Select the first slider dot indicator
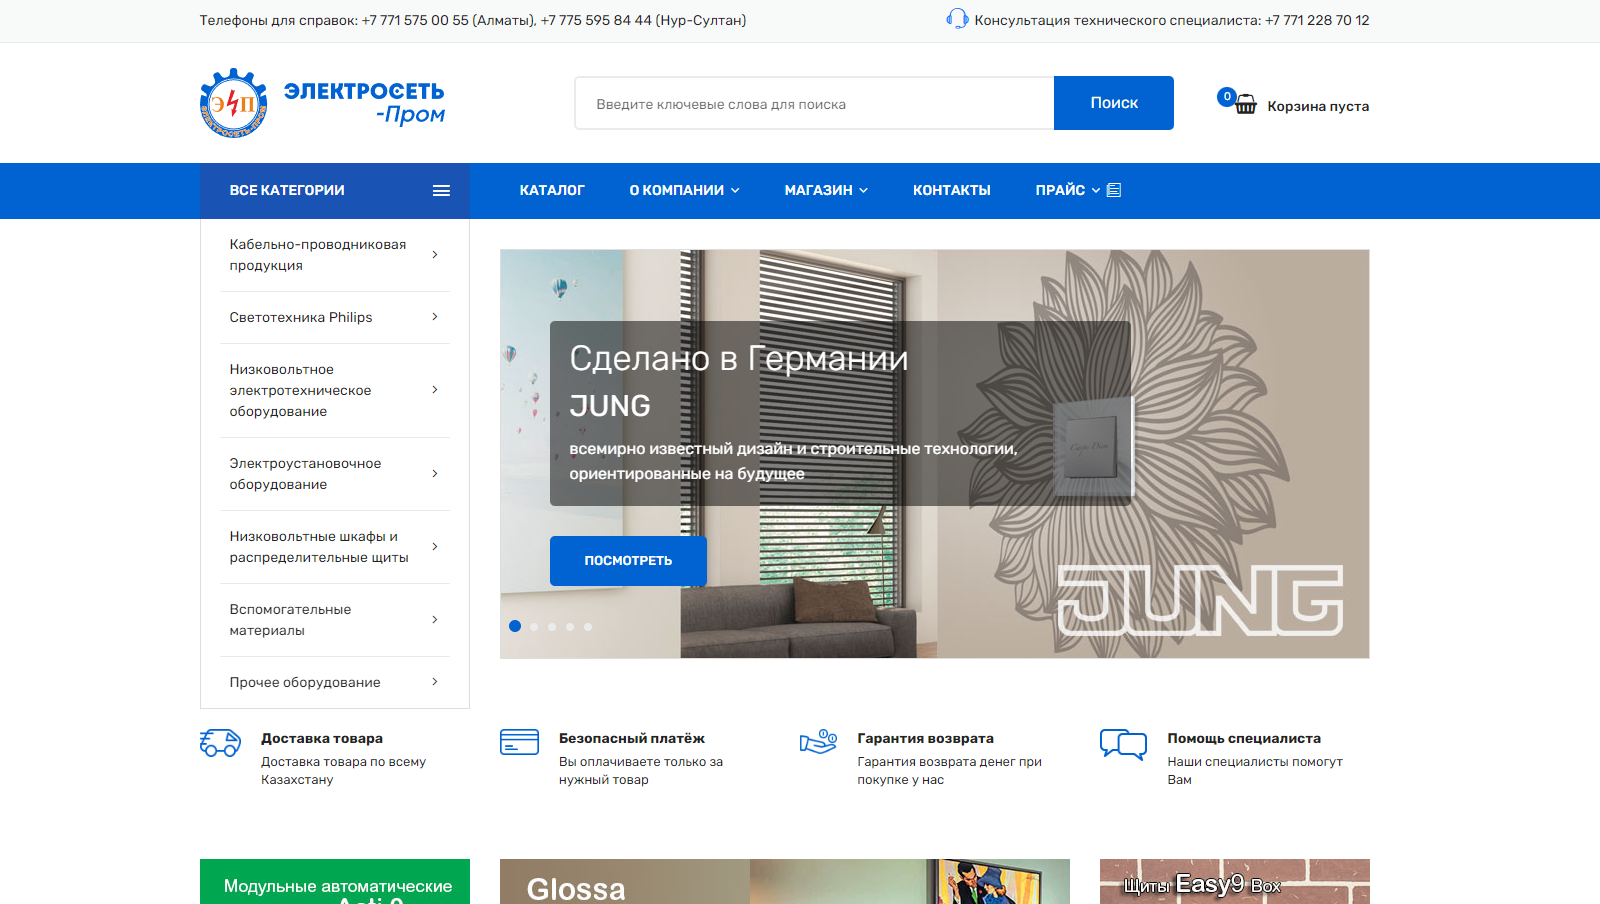Screen dimensions: 1600x904 click(515, 626)
